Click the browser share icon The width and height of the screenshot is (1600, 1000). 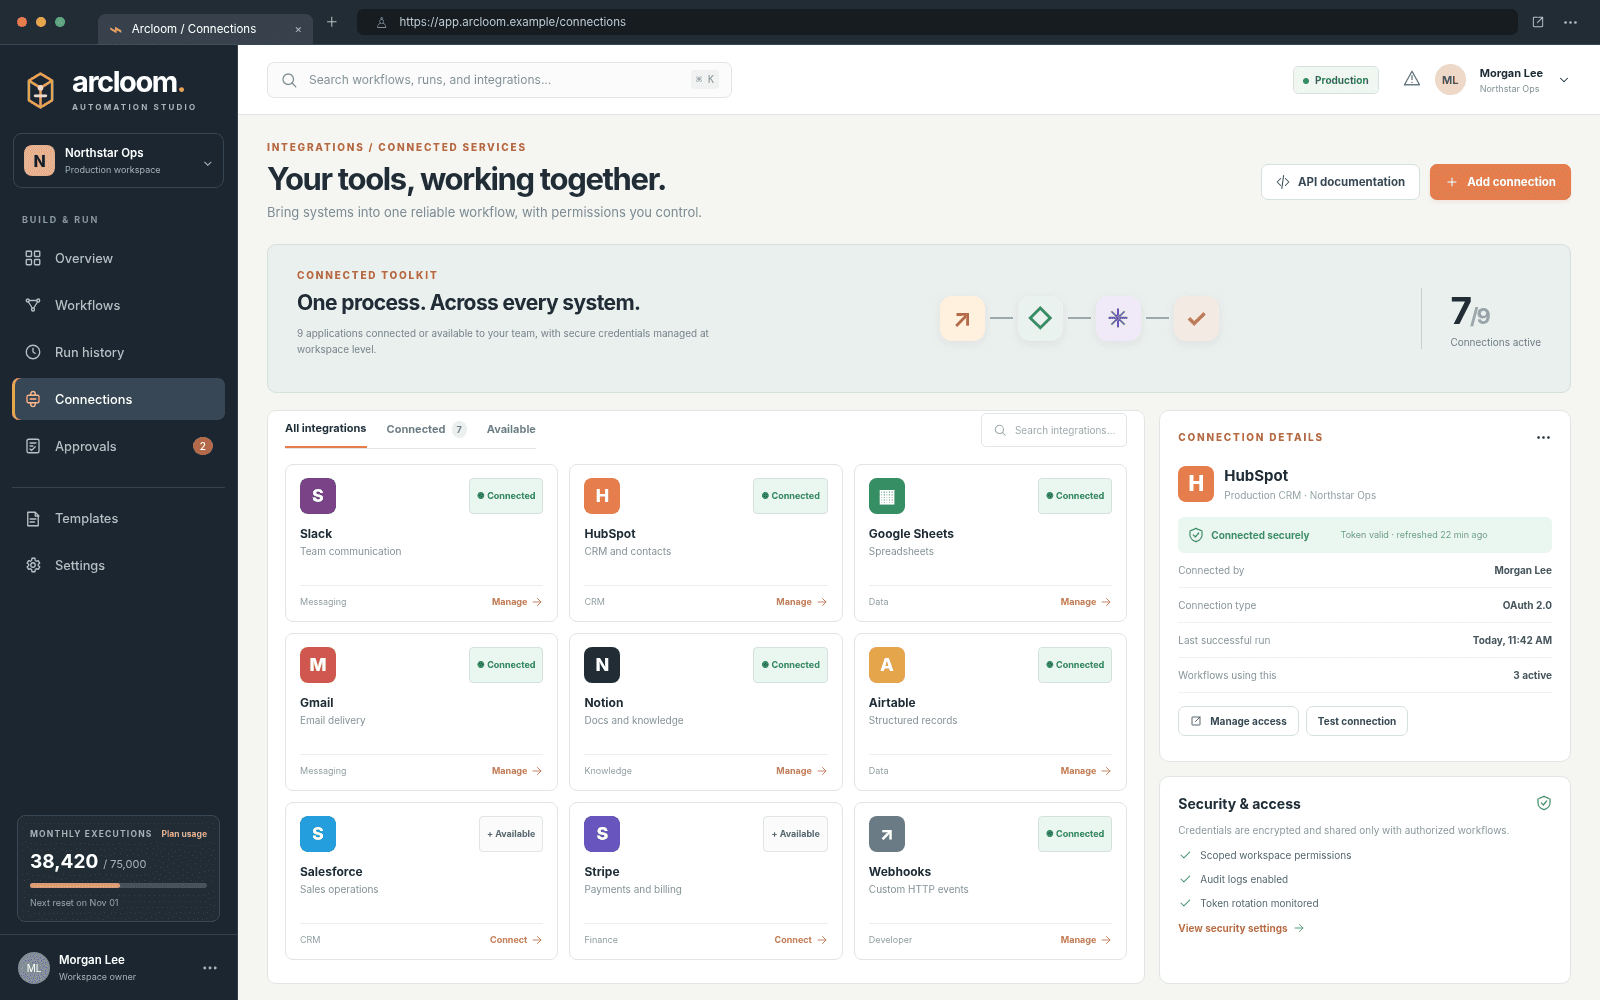[x=1538, y=22]
